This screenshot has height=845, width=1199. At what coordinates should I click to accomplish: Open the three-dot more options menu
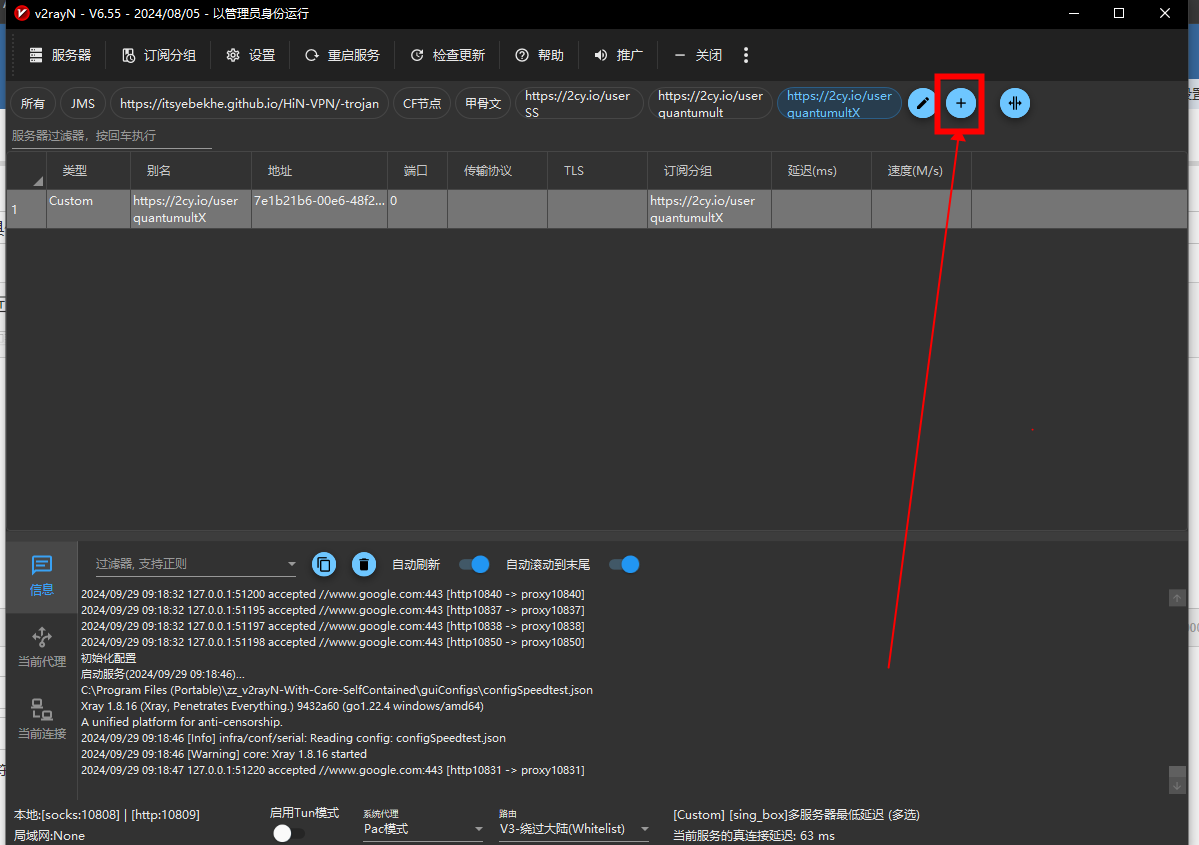tap(746, 55)
